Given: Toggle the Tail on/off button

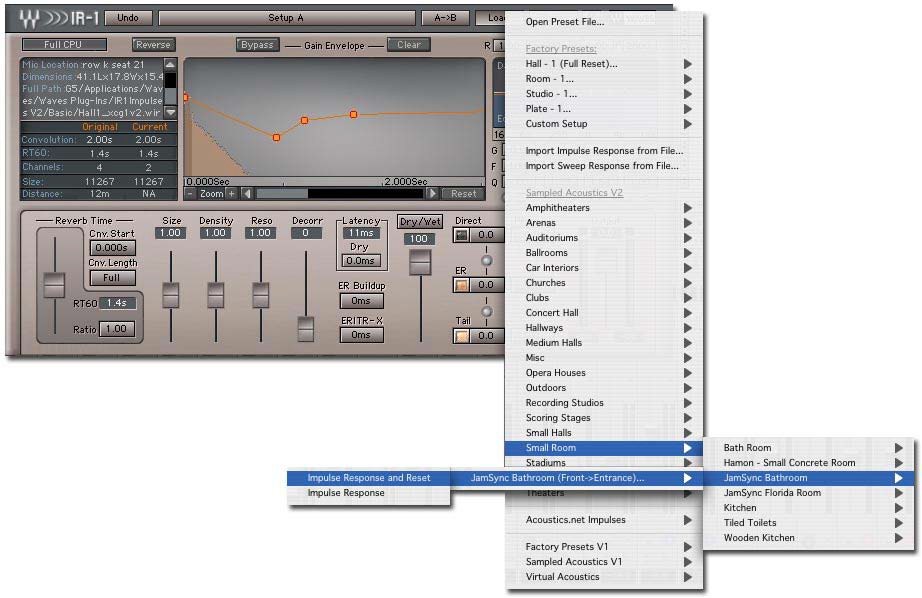Looking at the screenshot, I should pyautogui.click(x=462, y=335).
